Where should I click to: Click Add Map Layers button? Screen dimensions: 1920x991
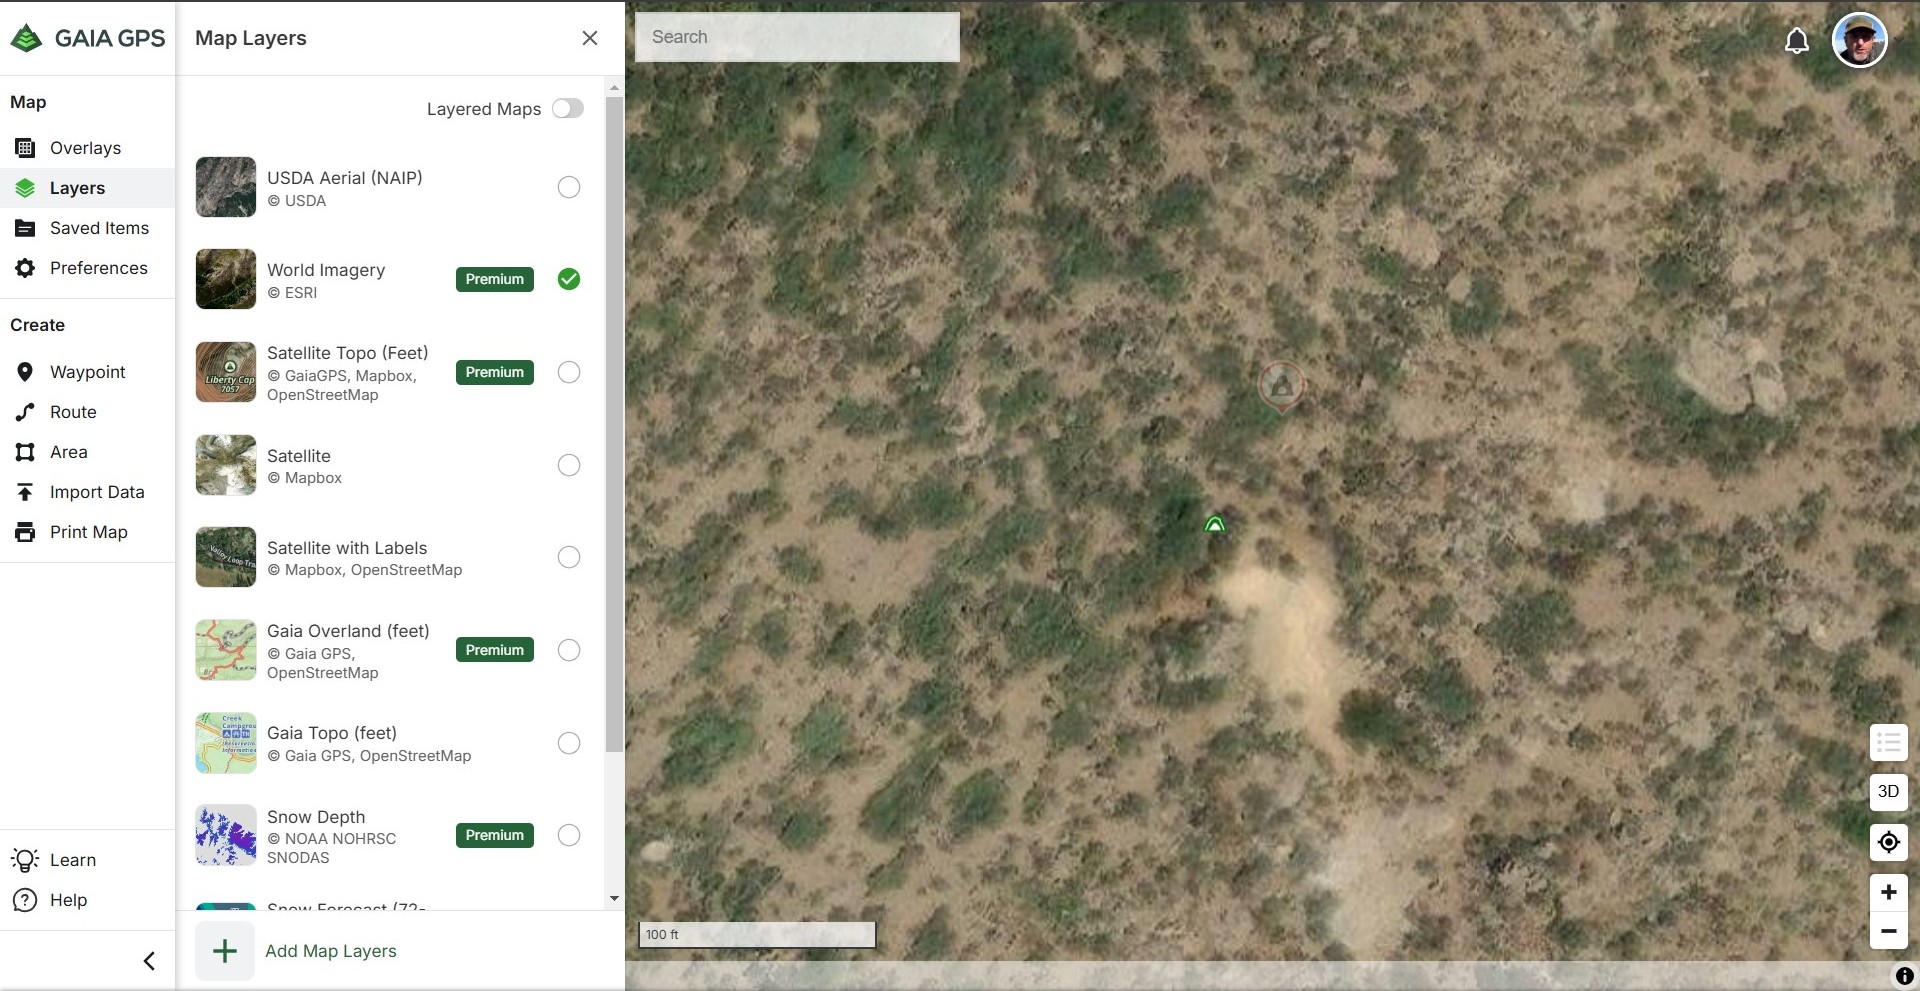(x=330, y=951)
